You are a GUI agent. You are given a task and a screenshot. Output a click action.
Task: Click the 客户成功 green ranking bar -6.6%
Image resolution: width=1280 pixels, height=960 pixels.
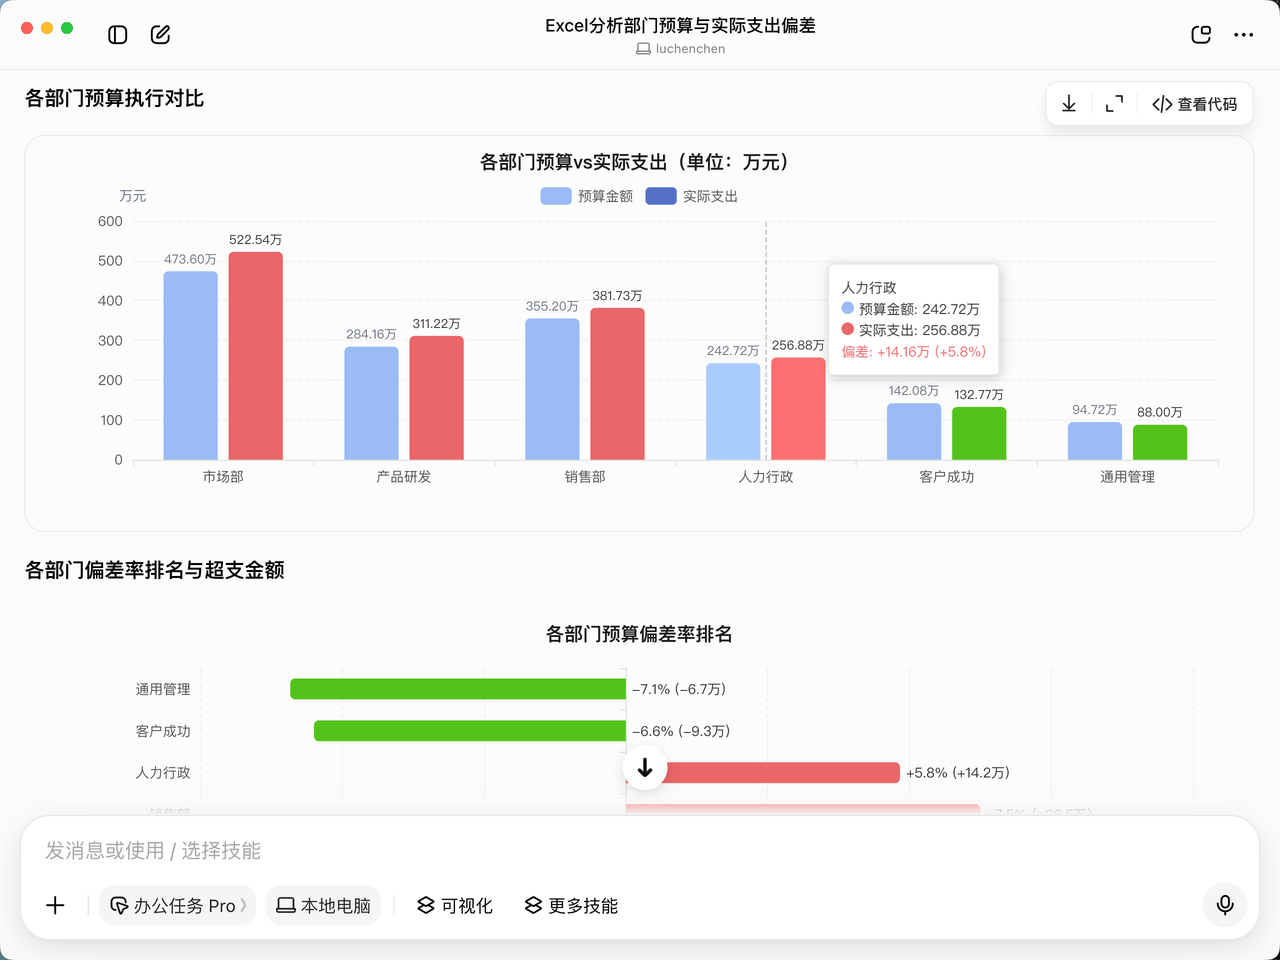click(x=470, y=731)
